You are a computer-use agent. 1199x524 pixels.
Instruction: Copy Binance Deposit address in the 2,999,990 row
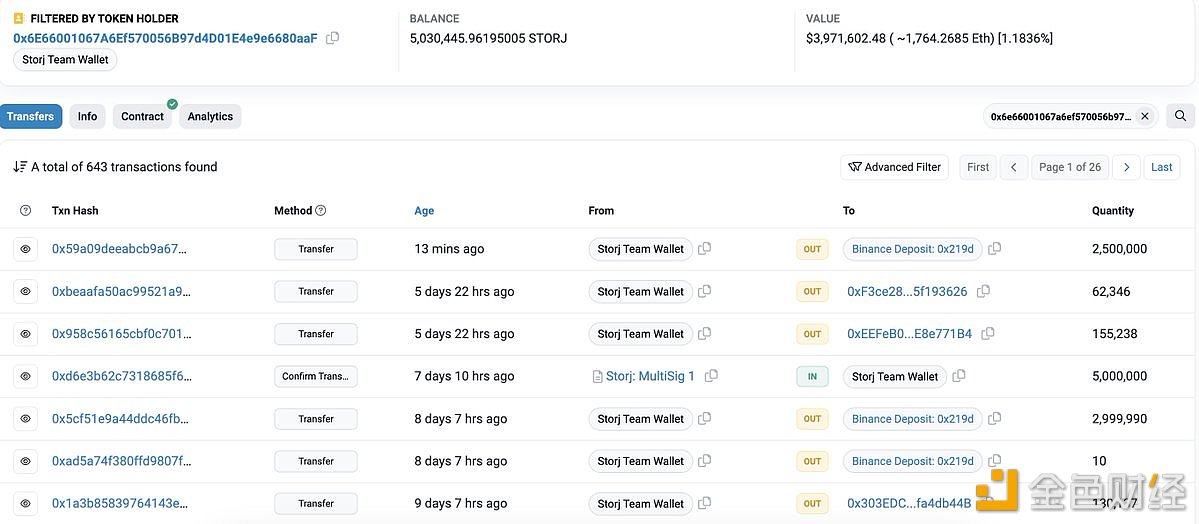pos(994,418)
